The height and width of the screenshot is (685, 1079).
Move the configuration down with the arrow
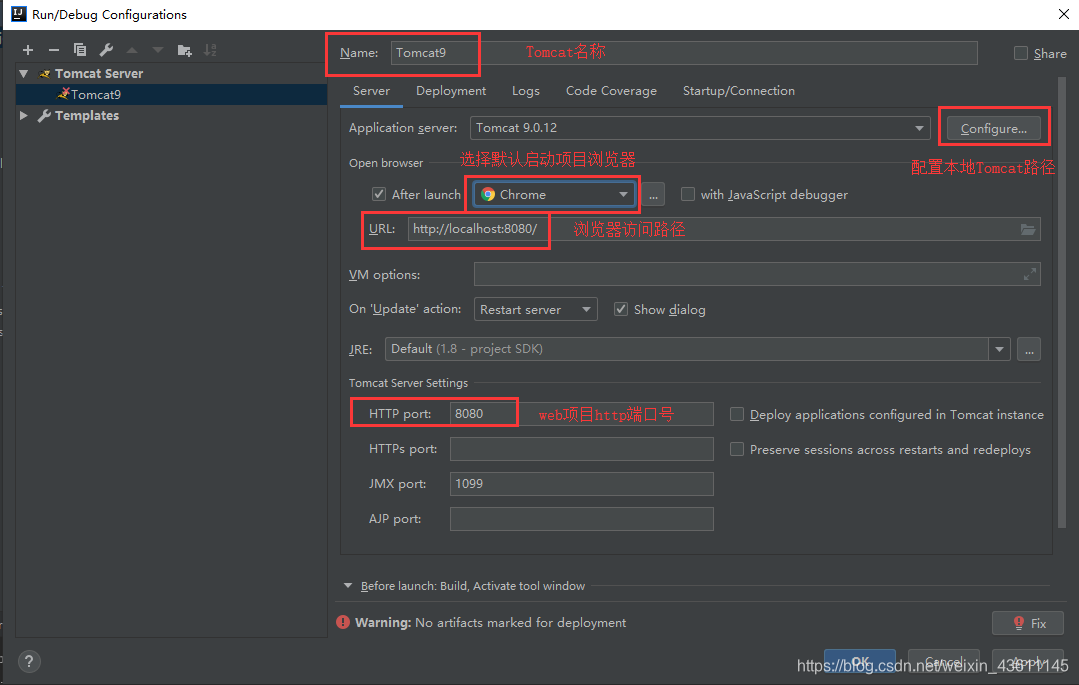tap(158, 50)
